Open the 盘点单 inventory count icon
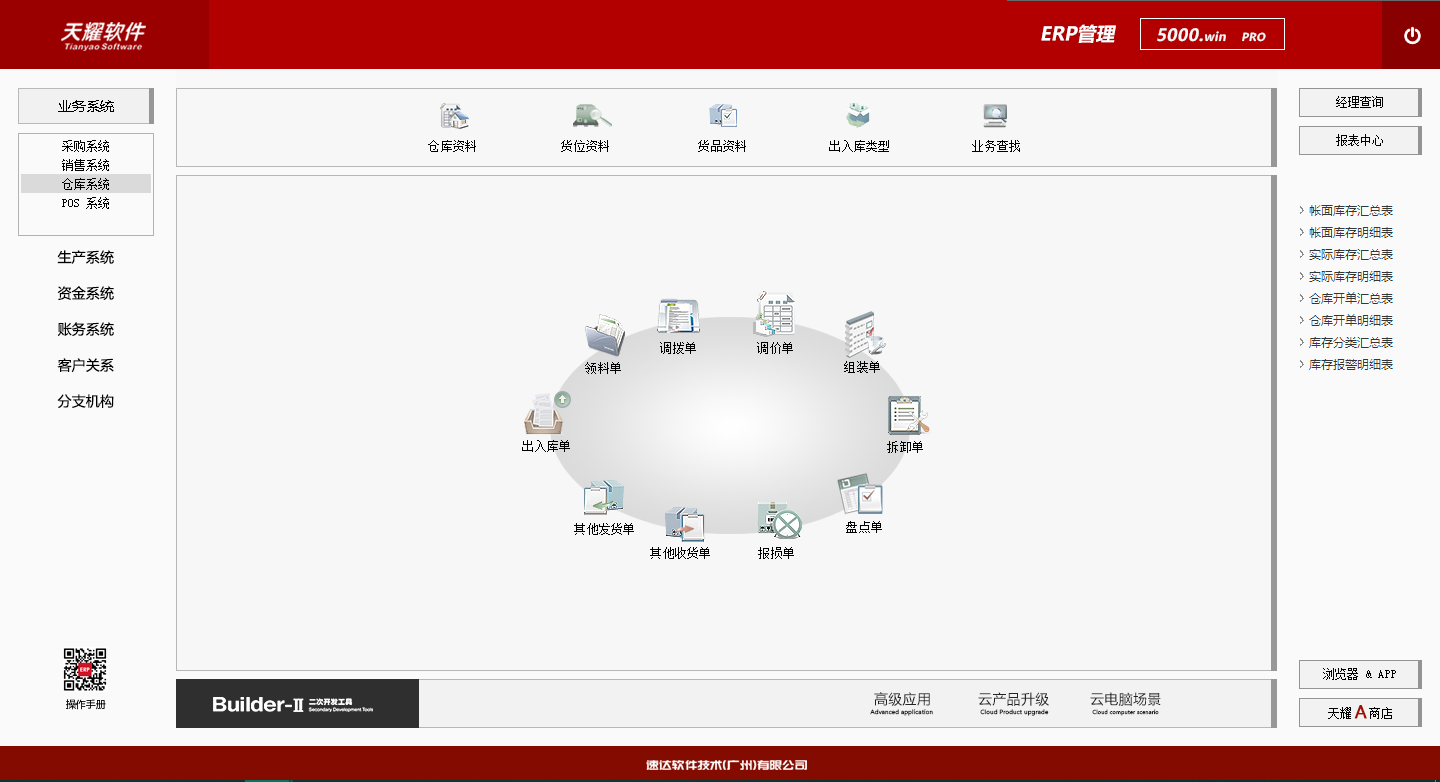 (x=862, y=497)
